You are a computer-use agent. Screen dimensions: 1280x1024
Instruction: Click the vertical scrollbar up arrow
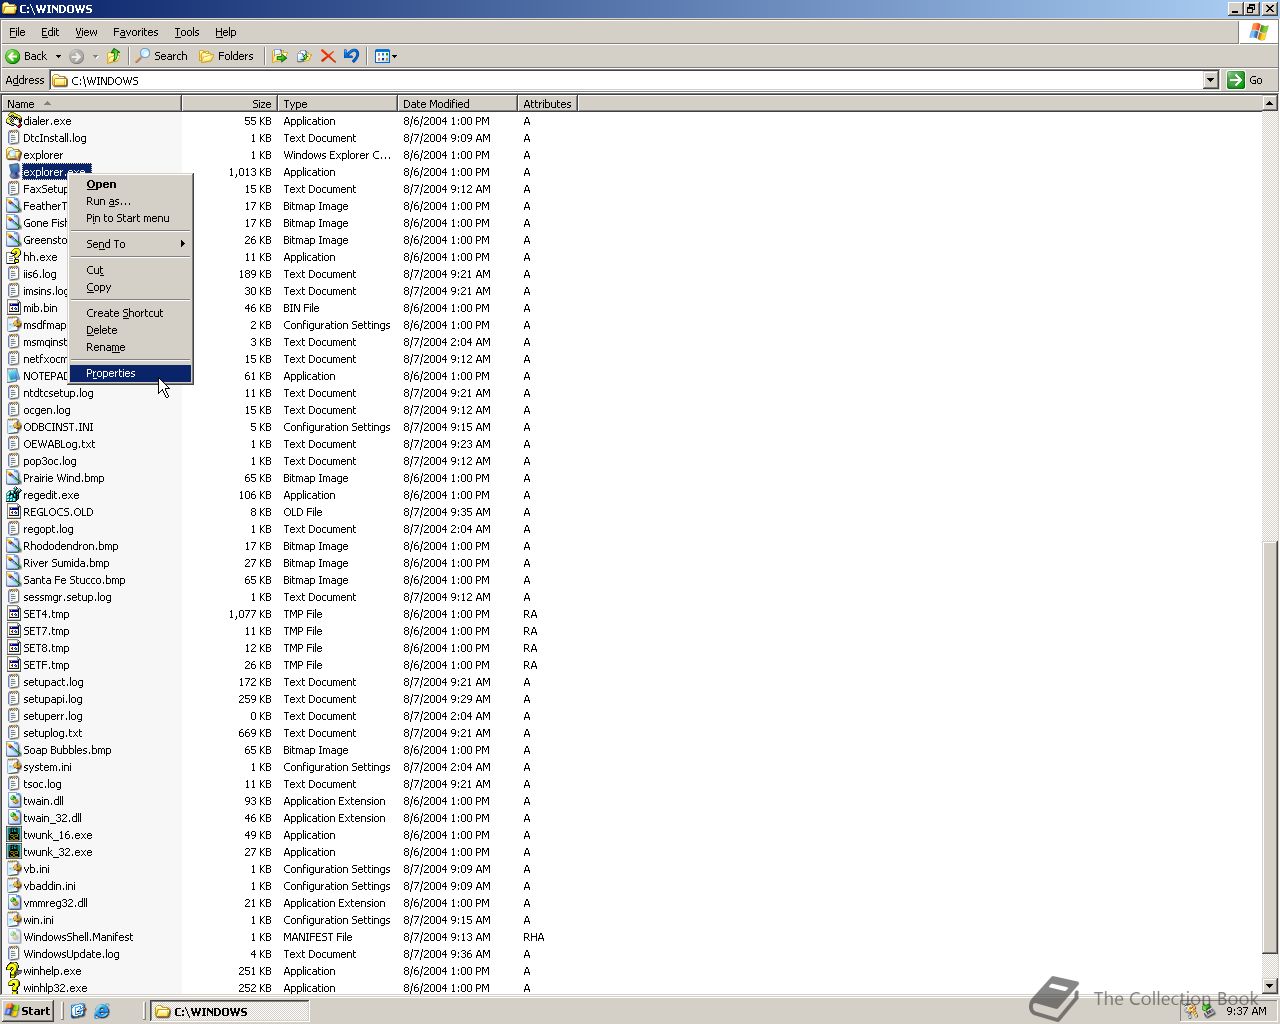pyautogui.click(x=1270, y=103)
